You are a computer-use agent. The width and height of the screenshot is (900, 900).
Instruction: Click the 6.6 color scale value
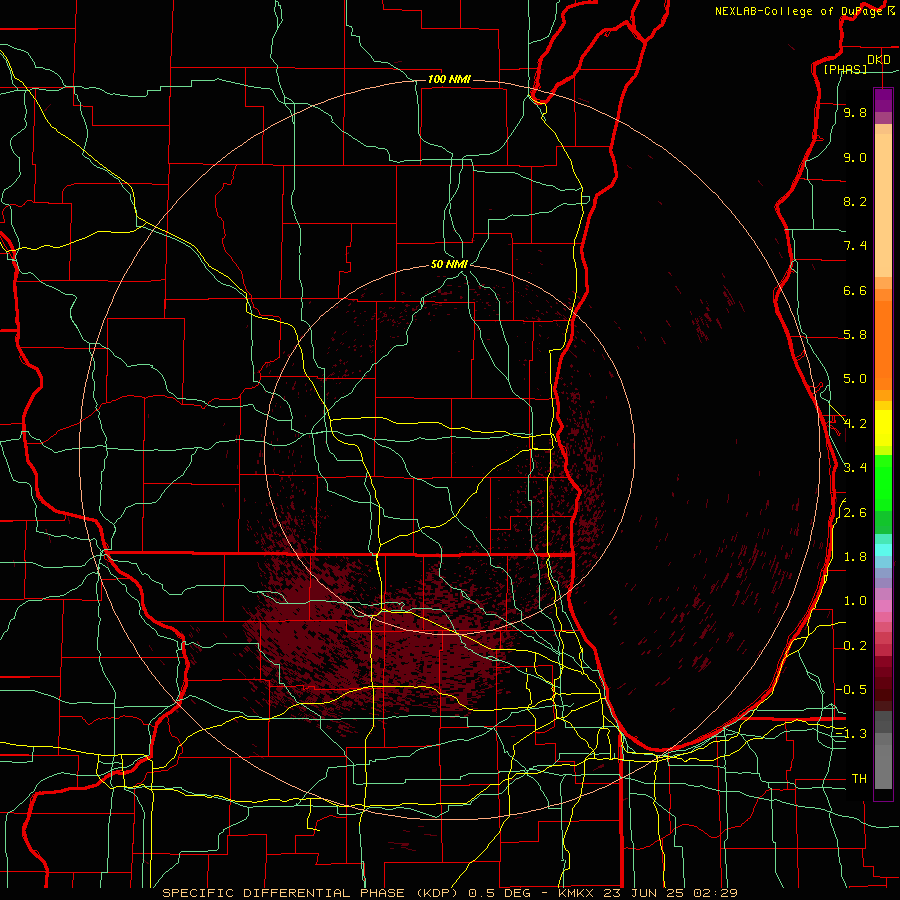[x=855, y=291]
